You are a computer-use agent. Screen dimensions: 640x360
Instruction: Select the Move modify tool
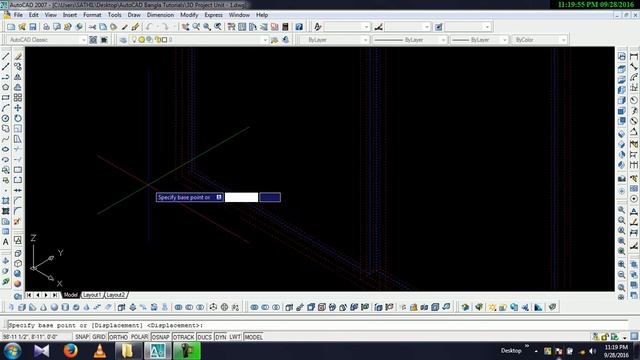(18, 108)
